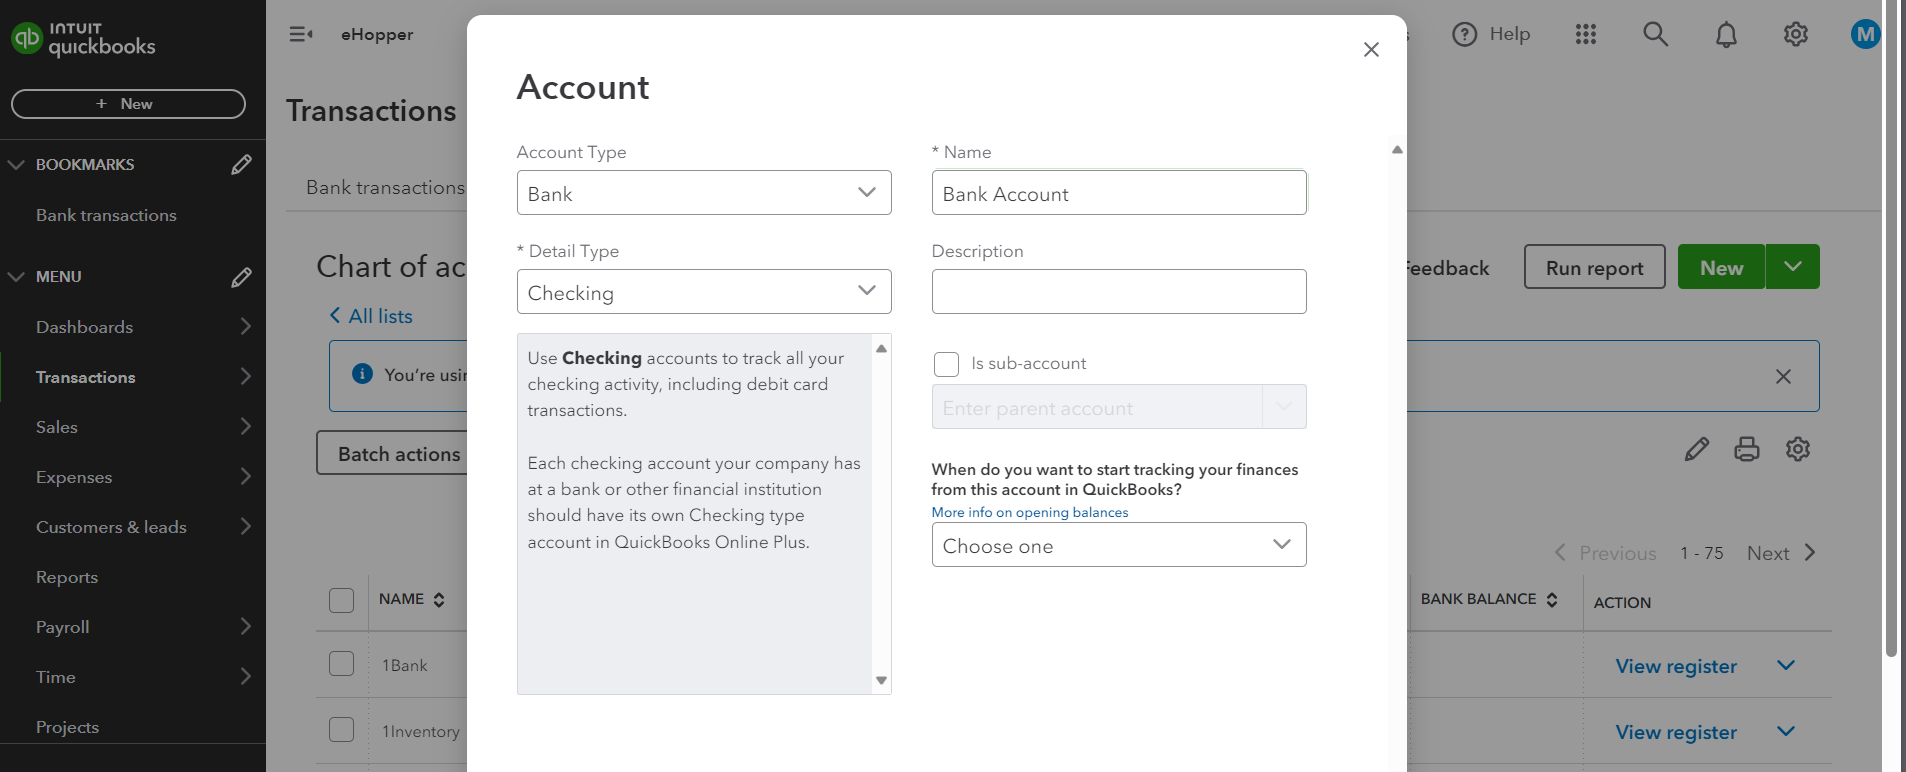Click the search magnifier icon
The image size is (1906, 772).
(x=1656, y=34)
